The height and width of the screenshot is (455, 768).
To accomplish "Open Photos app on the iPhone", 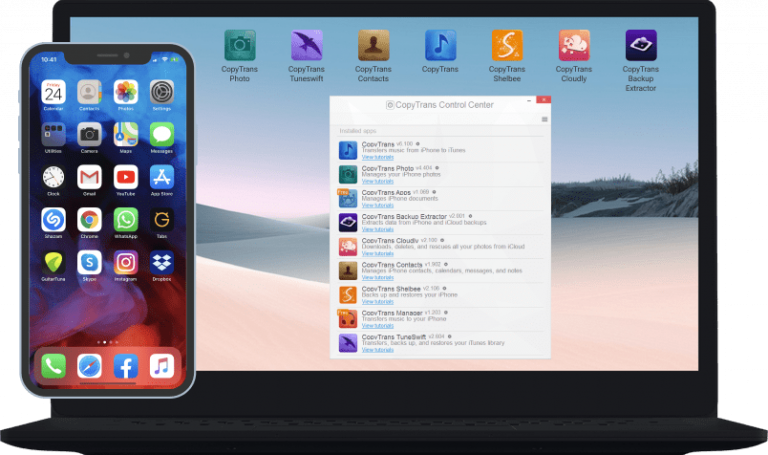I will [x=126, y=92].
